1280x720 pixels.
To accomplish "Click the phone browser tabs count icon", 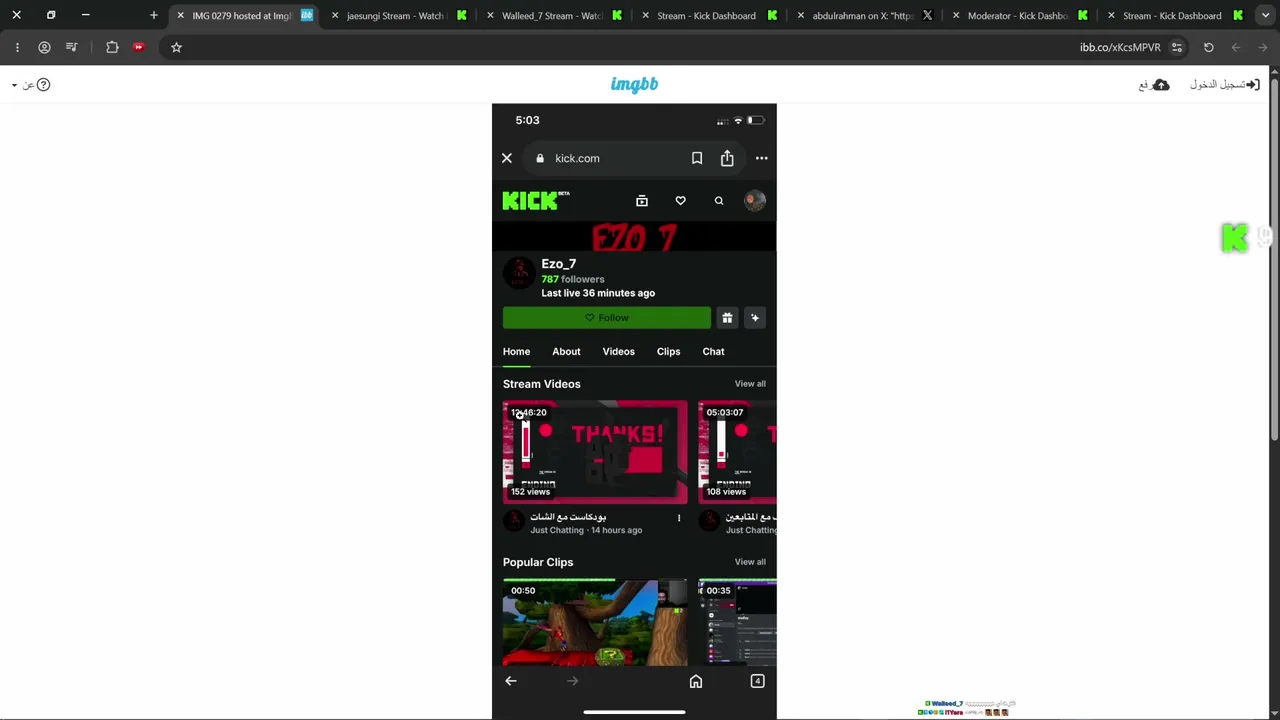I will pos(757,681).
